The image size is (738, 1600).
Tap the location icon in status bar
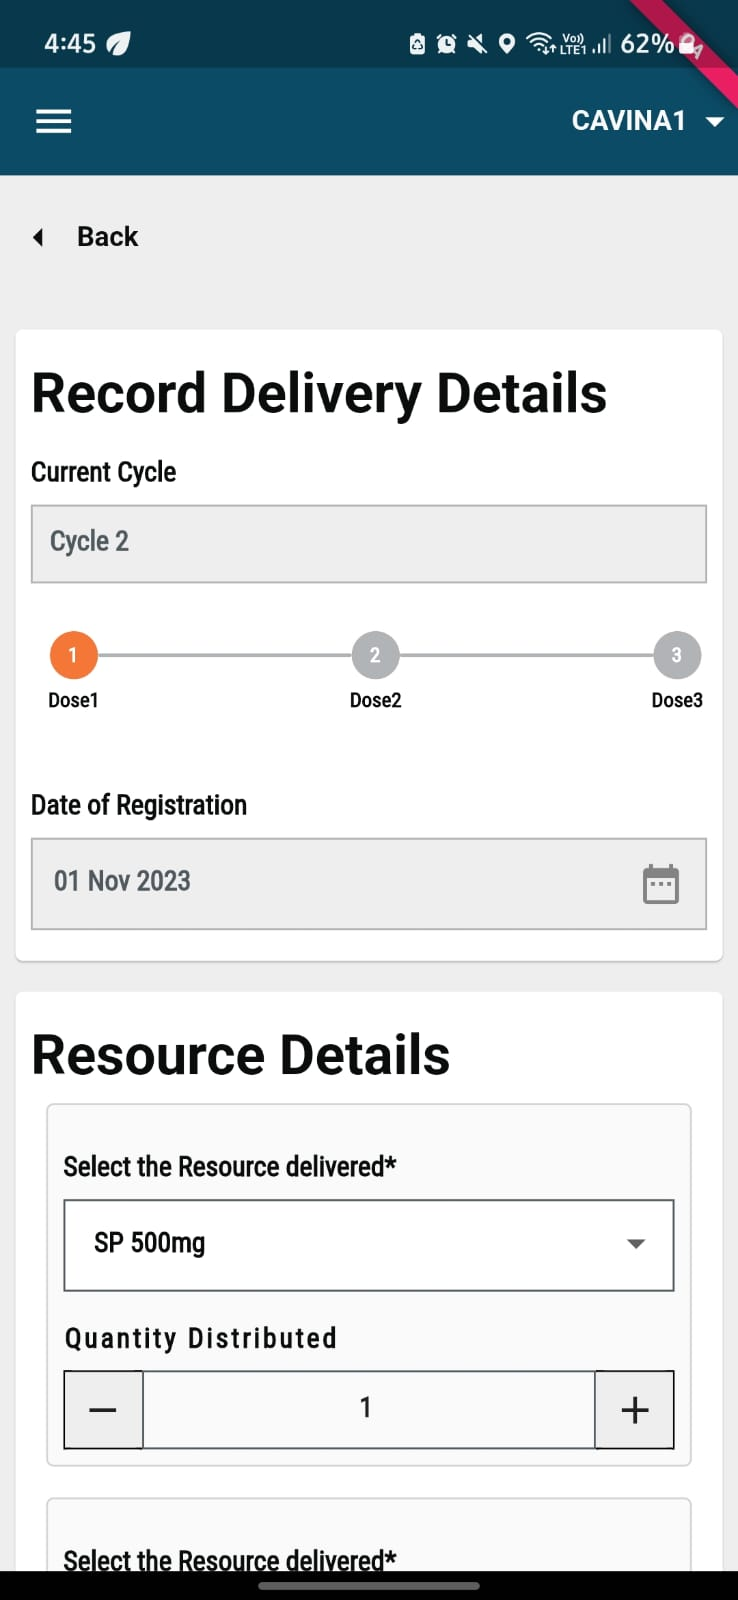point(507,44)
